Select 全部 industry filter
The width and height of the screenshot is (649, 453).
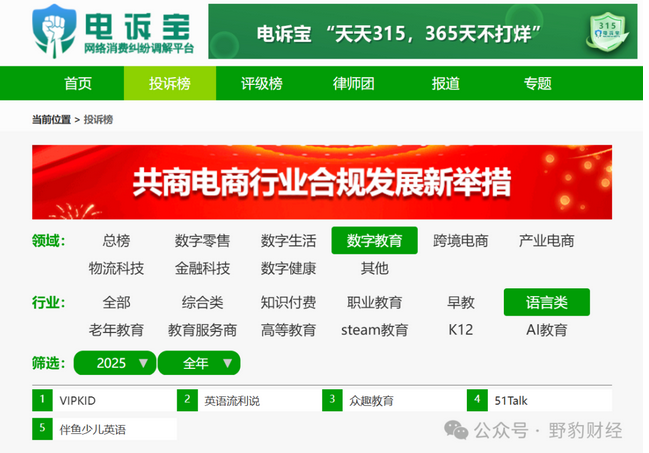click(x=116, y=302)
